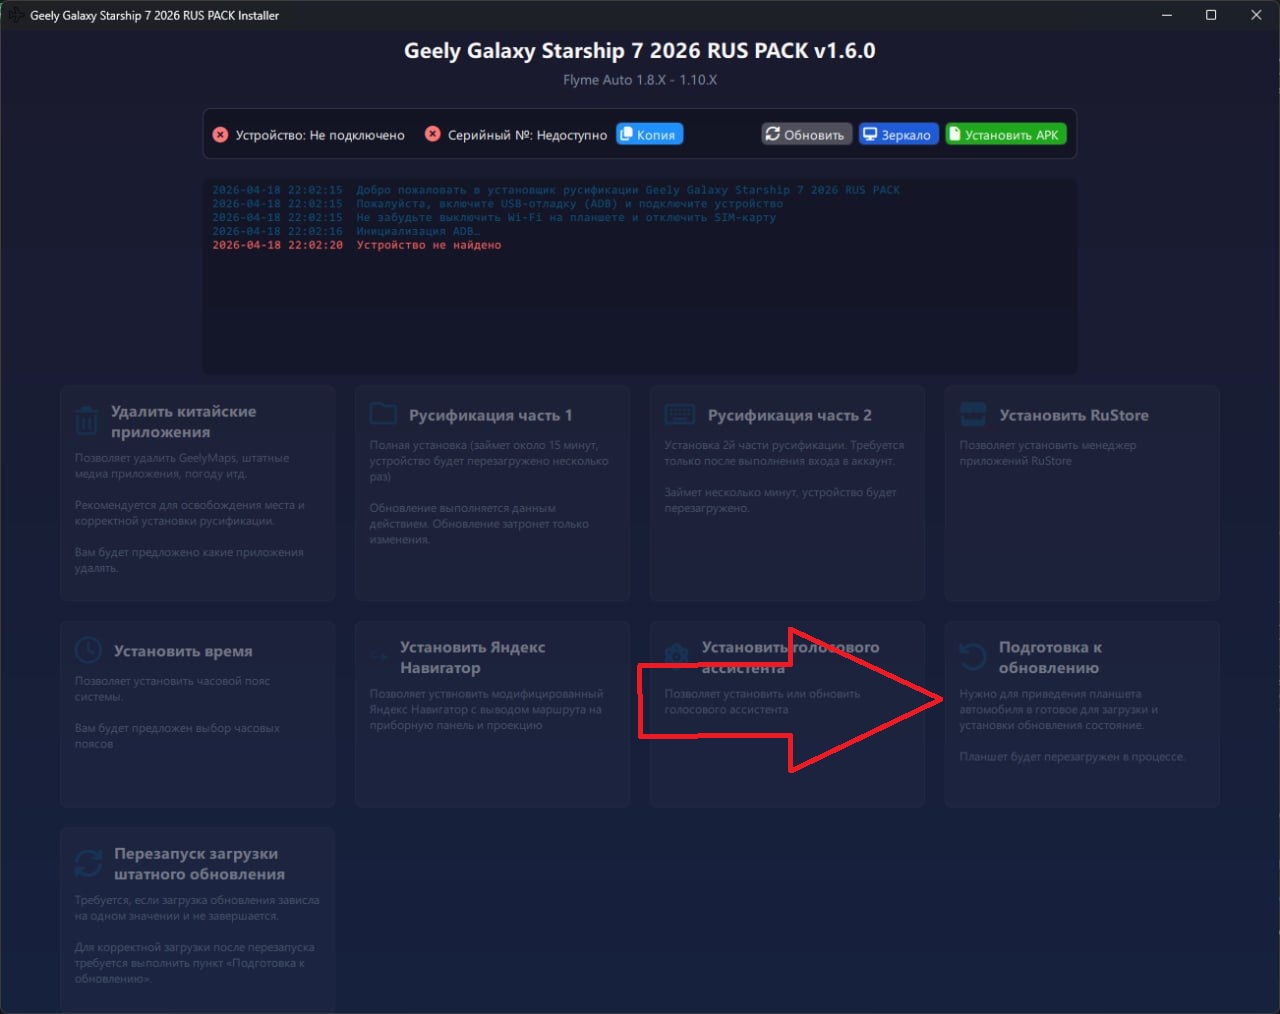The image size is (1280, 1014).
Task: Click the Устройство не найдено log line
Action: [x=429, y=245]
